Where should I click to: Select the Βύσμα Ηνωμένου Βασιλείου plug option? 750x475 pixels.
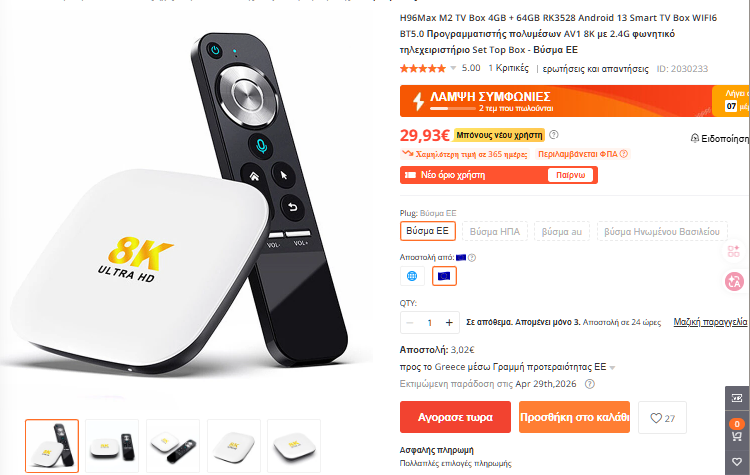[662, 231]
